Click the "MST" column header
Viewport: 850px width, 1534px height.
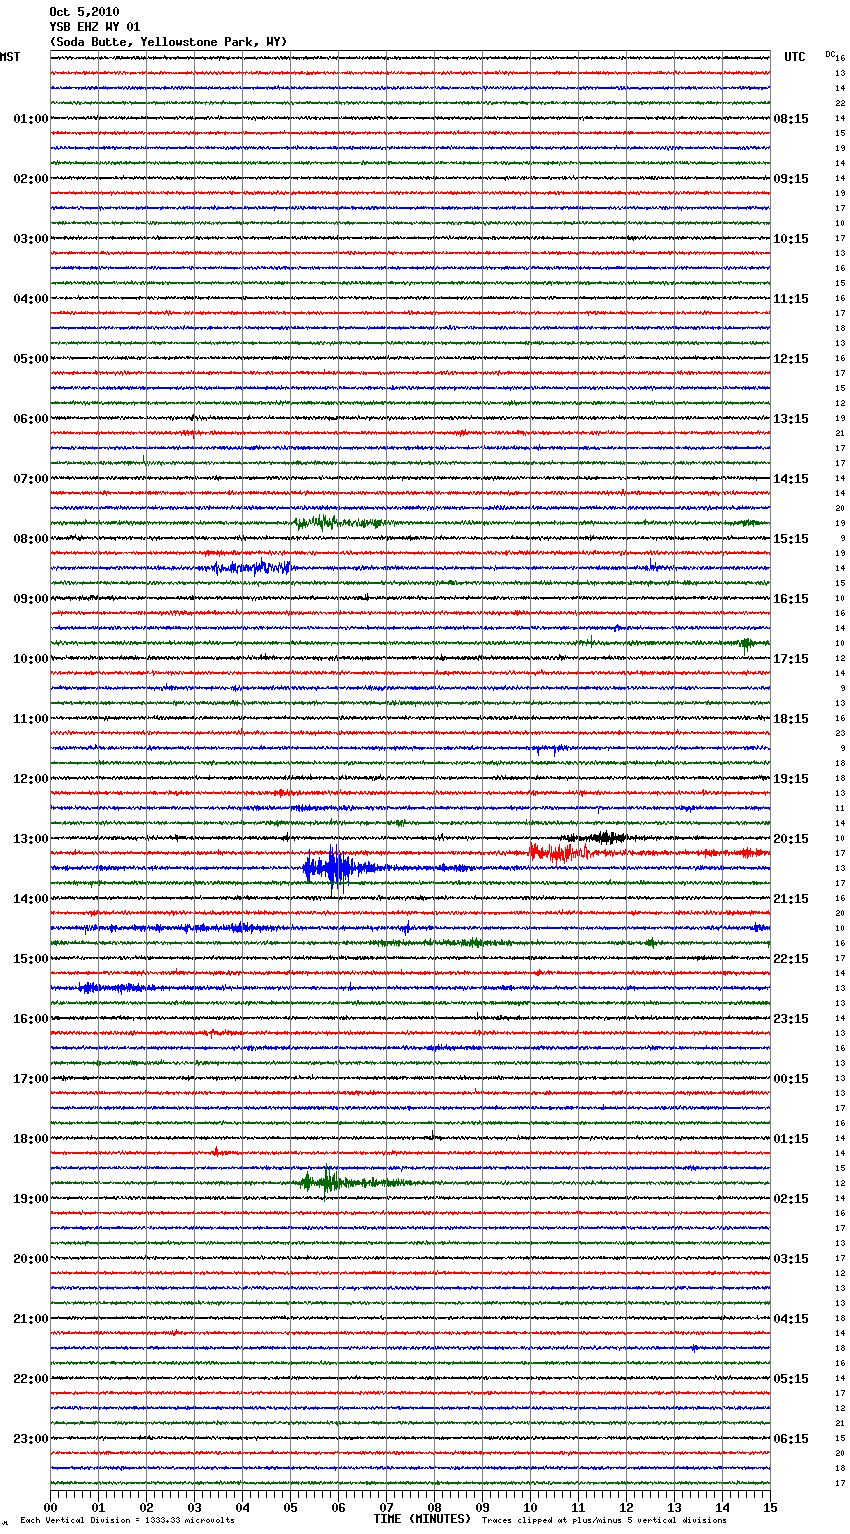point(10,57)
